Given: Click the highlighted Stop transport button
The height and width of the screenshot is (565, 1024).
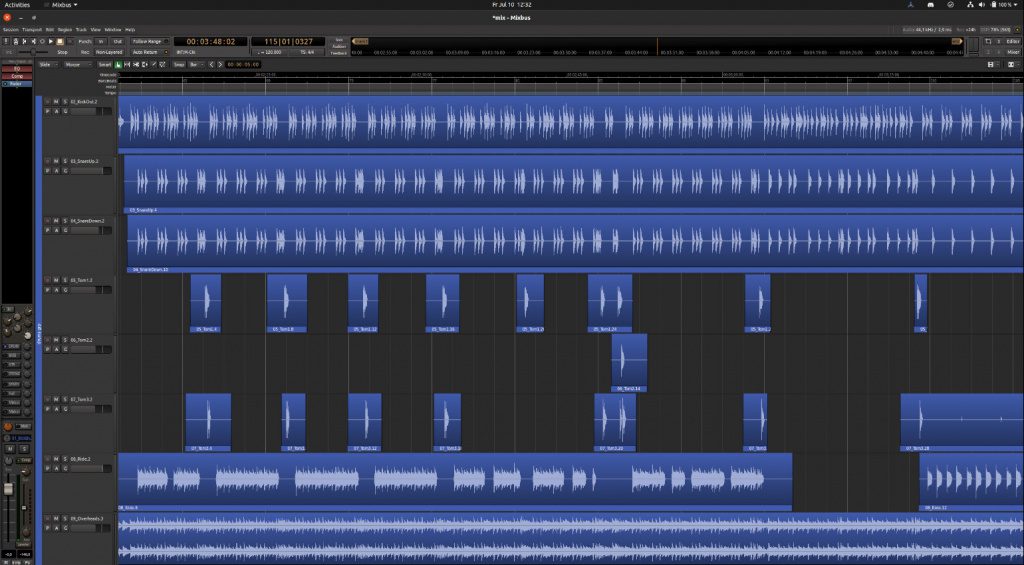Looking at the screenshot, I should click(60, 41).
